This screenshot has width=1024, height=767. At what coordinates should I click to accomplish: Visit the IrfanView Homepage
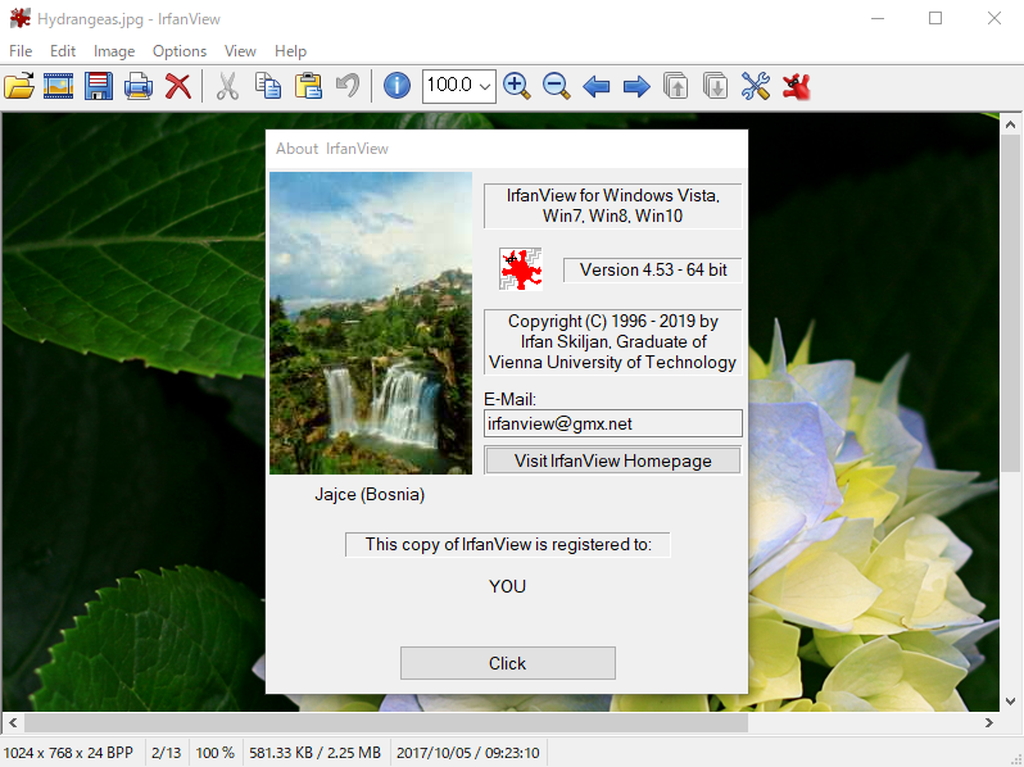pyautogui.click(x=612, y=460)
